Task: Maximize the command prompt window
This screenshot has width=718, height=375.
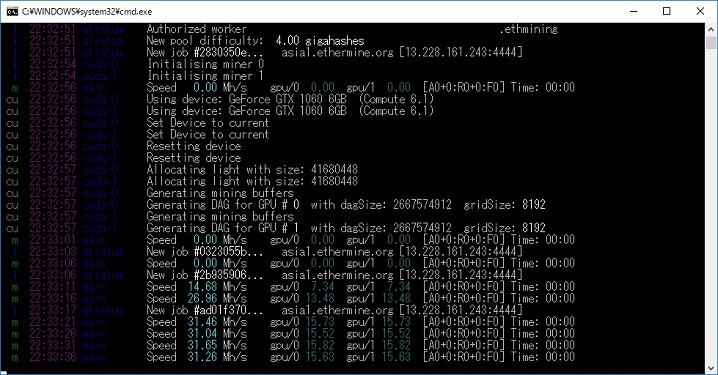Action: click(x=667, y=11)
